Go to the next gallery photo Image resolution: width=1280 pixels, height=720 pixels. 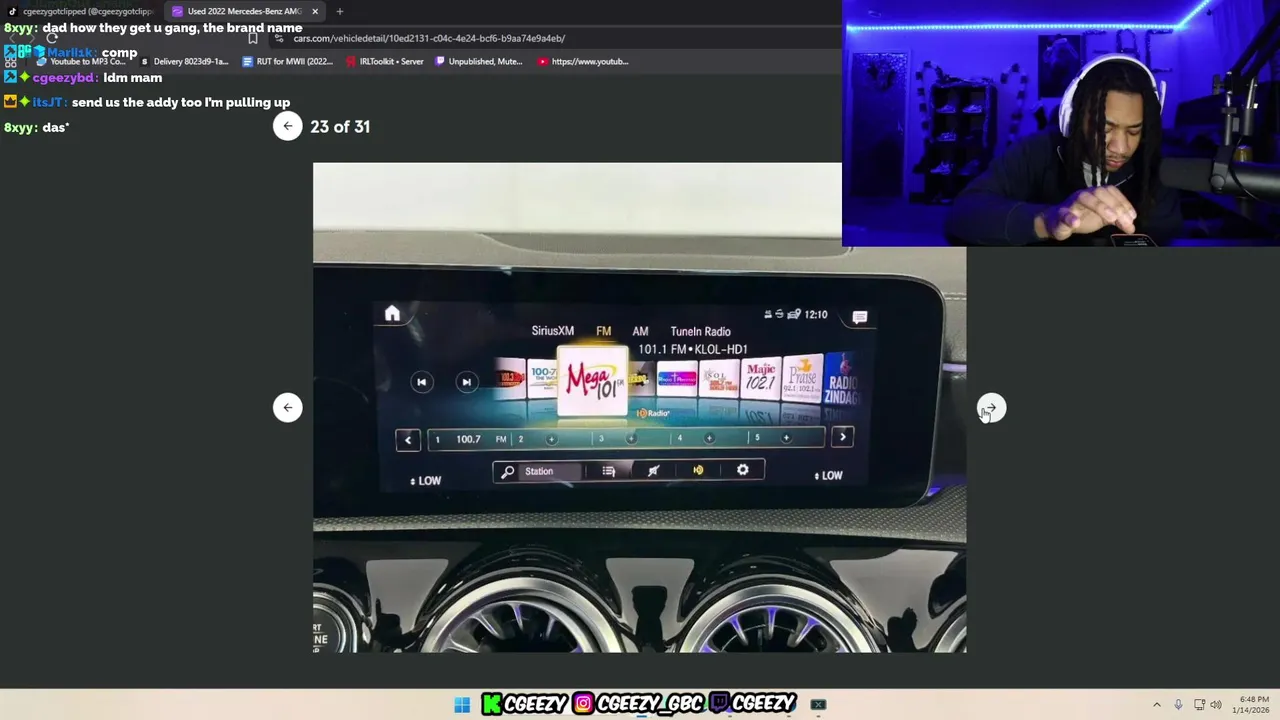click(x=991, y=408)
